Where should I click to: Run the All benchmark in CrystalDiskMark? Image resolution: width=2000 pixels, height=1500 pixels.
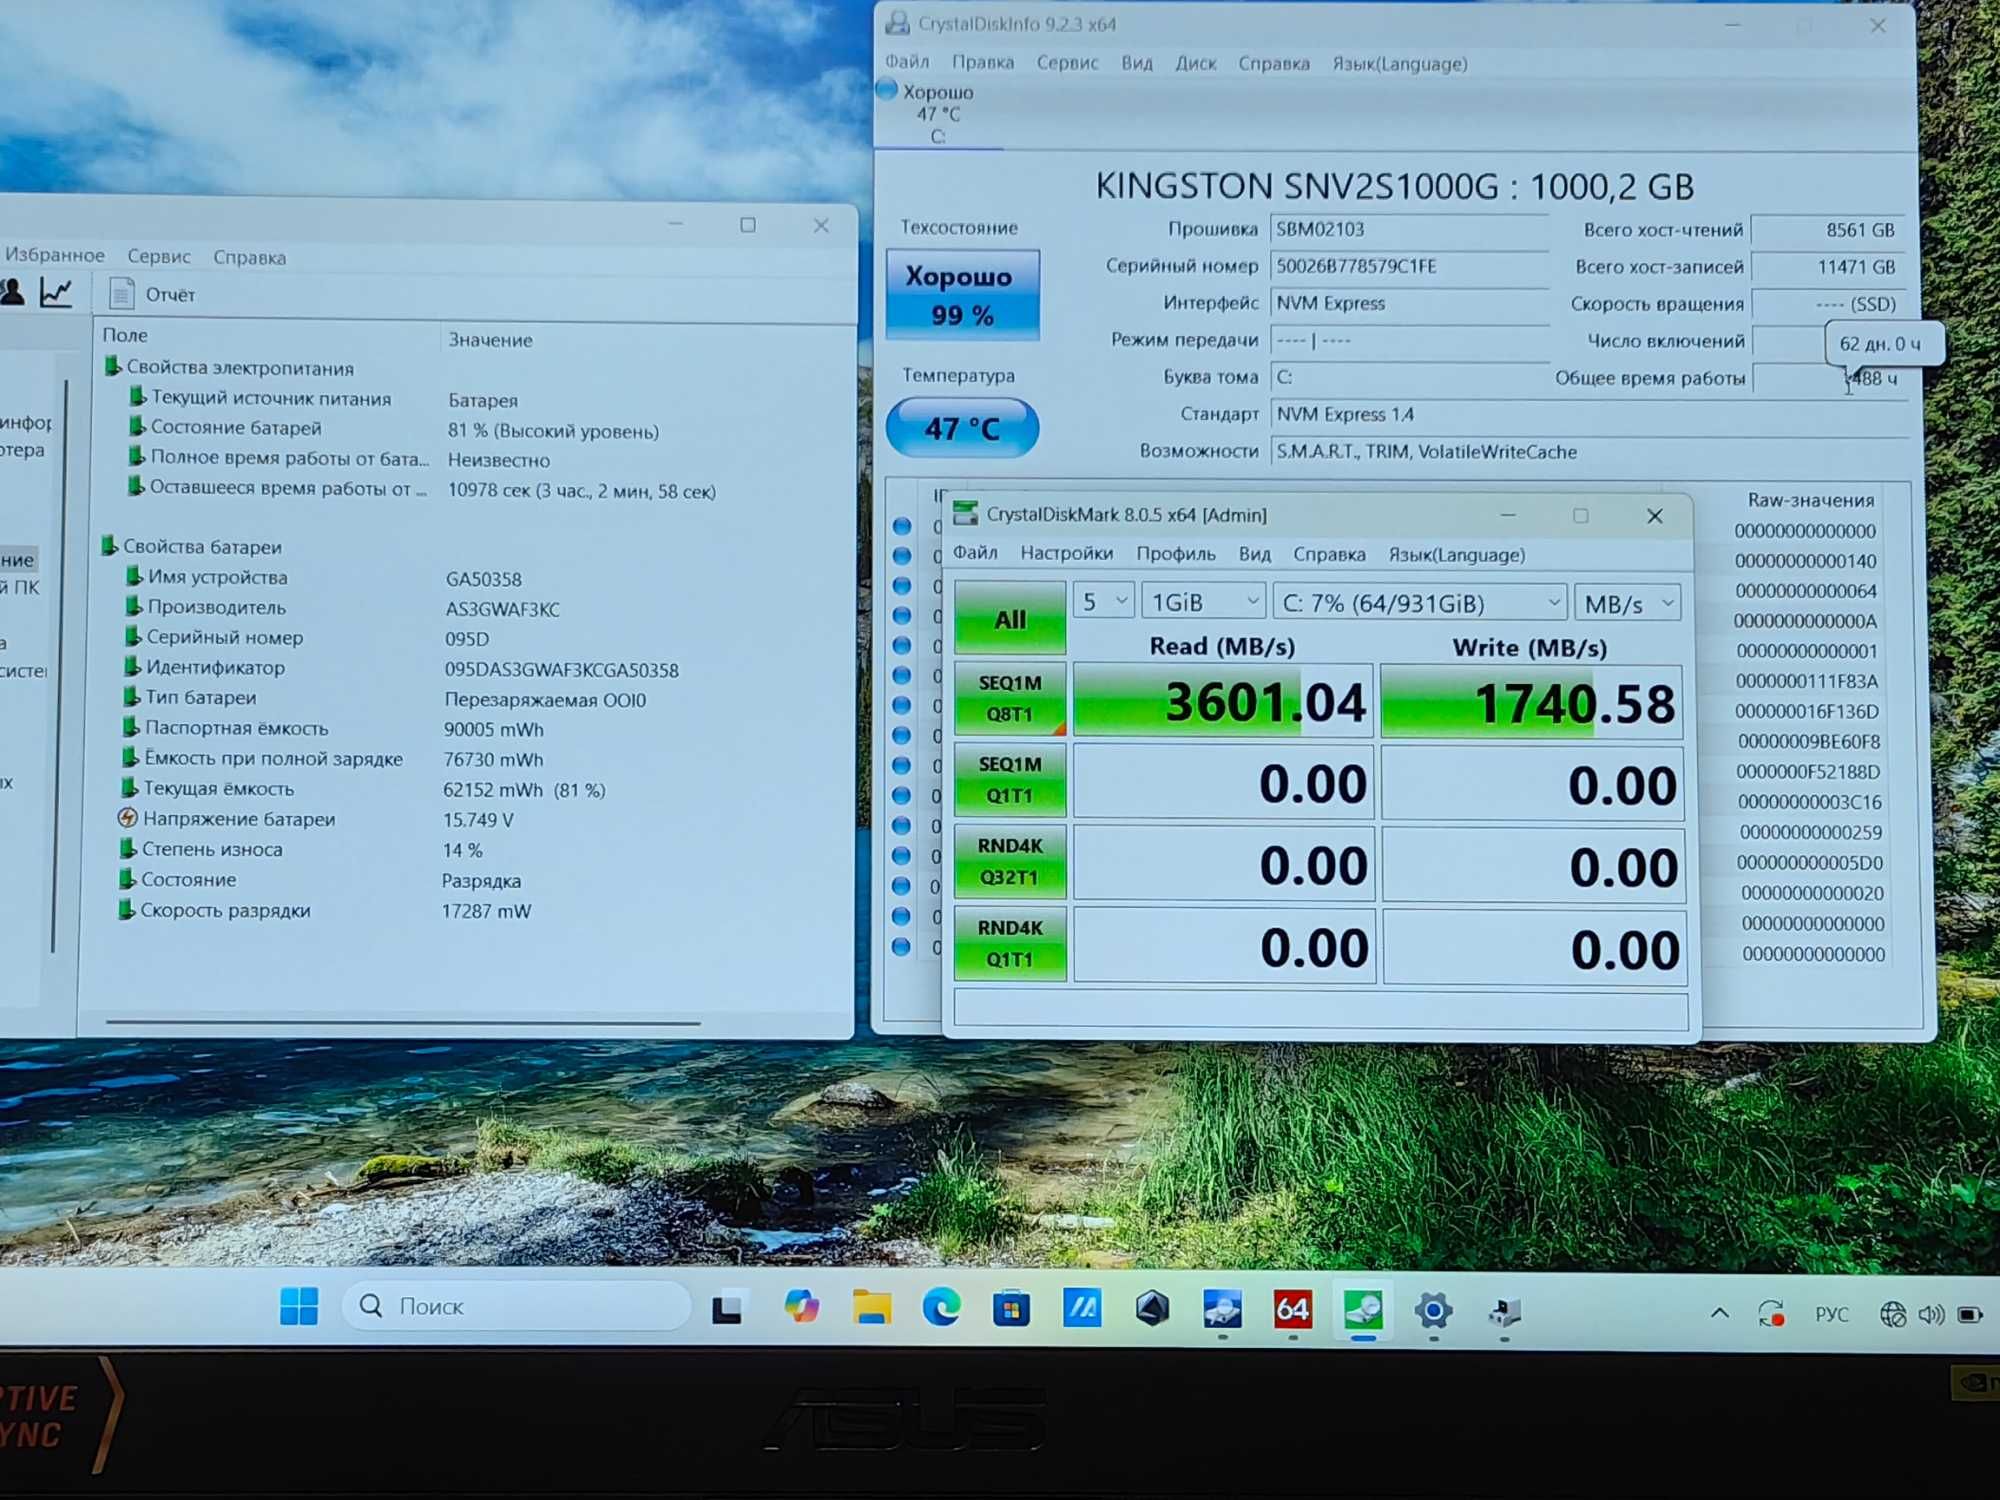pyautogui.click(x=1009, y=618)
